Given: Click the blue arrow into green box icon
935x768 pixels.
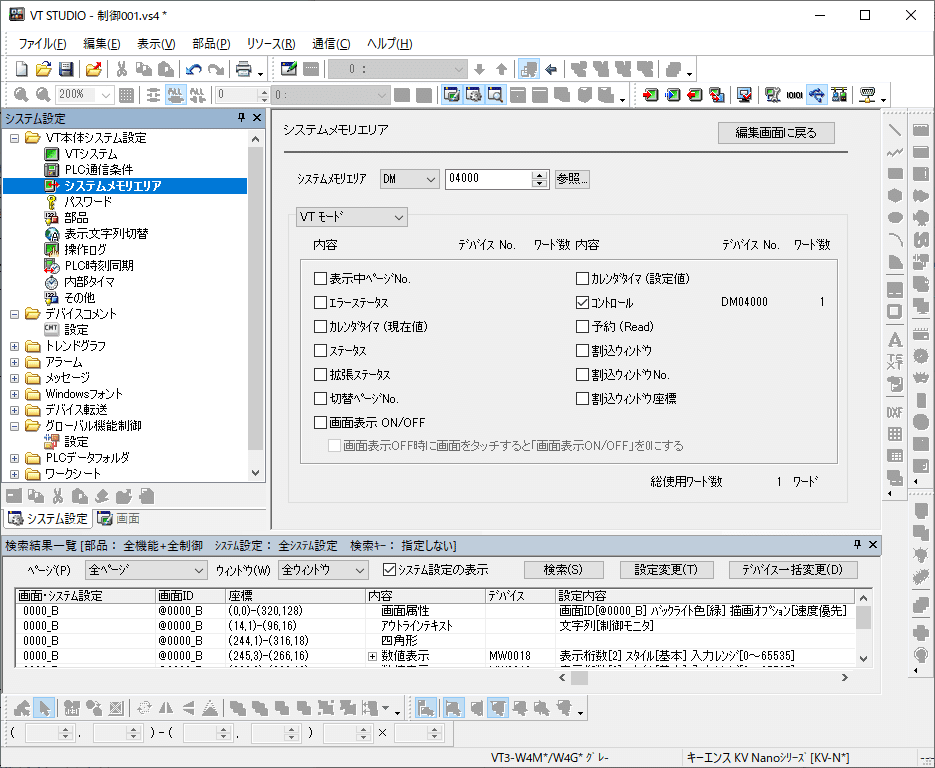Looking at the screenshot, I should 673,95.
